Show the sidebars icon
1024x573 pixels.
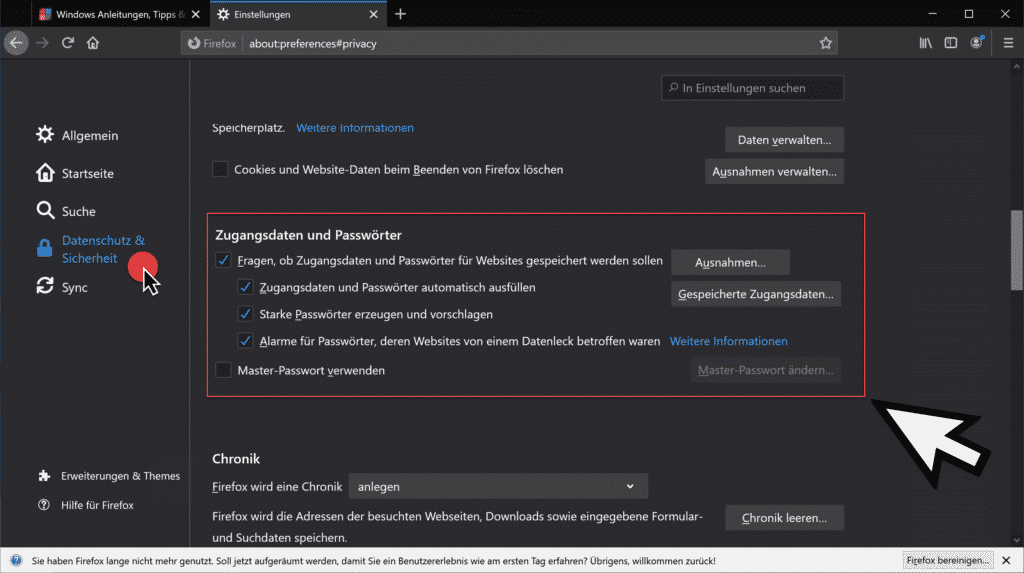pos(951,43)
